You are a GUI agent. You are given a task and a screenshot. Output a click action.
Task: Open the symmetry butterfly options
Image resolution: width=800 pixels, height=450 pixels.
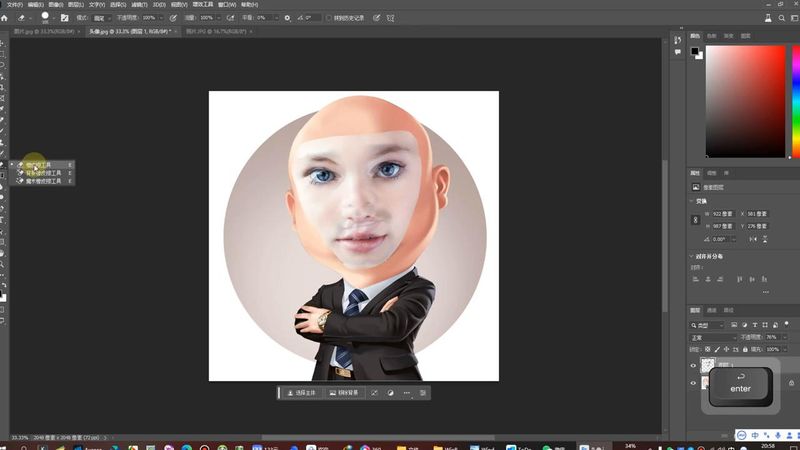coord(390,18)
